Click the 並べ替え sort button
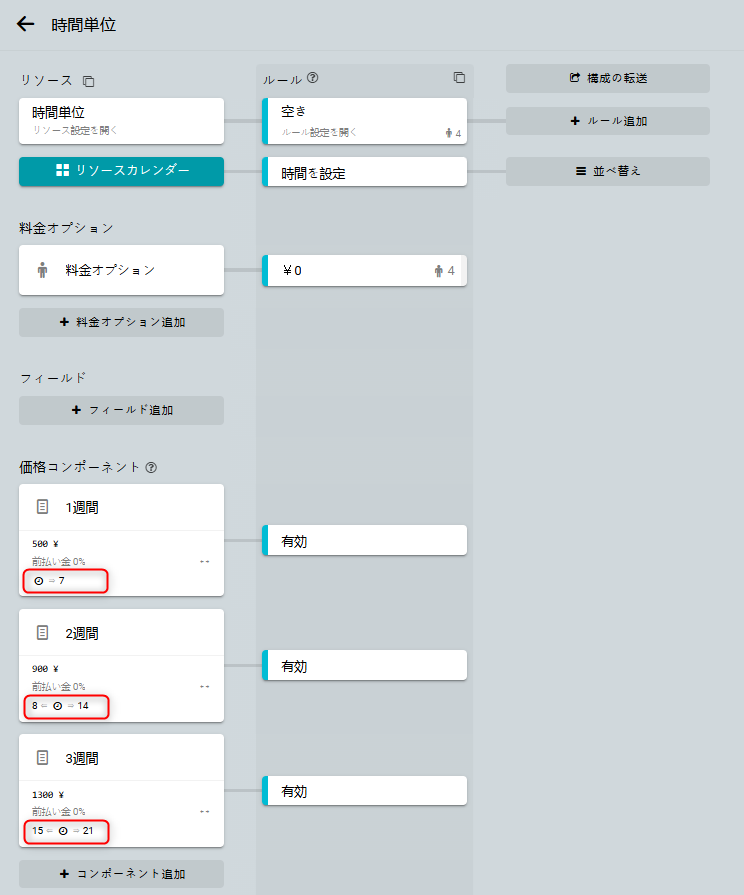The image size is (744, 895). click(607, 171)
